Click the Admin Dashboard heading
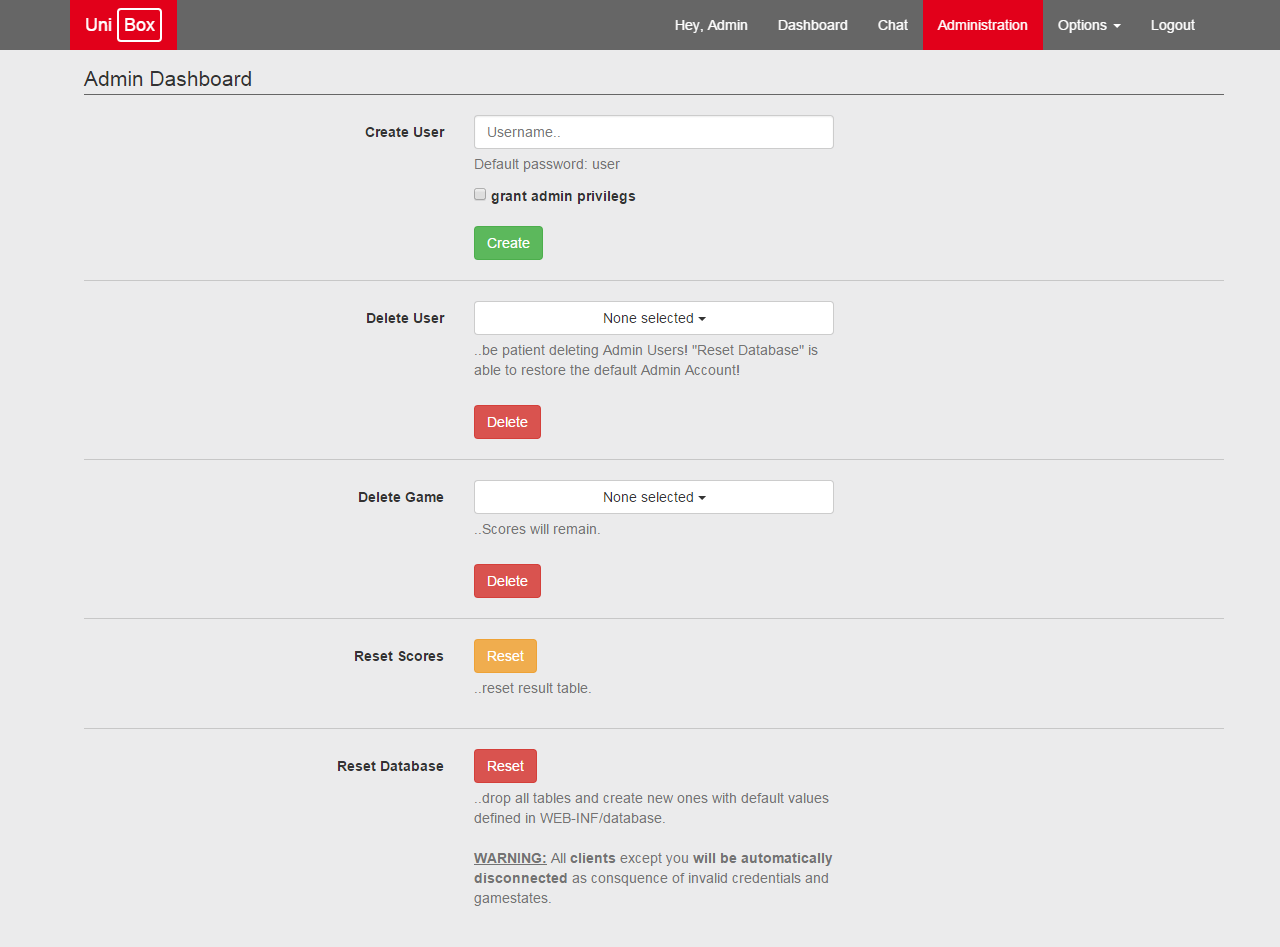 pyautogui.click(x=168, y=79)
